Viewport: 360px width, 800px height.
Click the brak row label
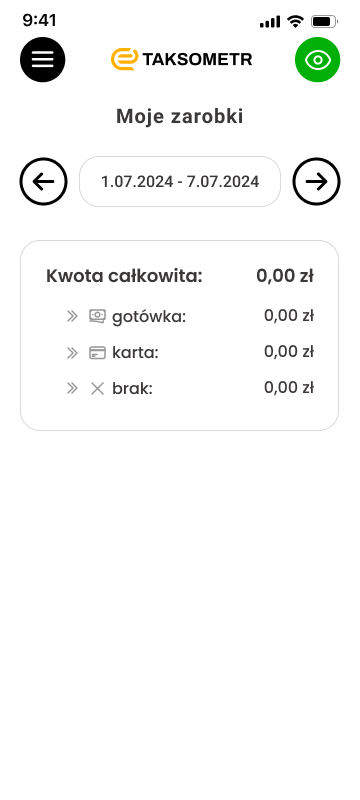click(133, 389)
